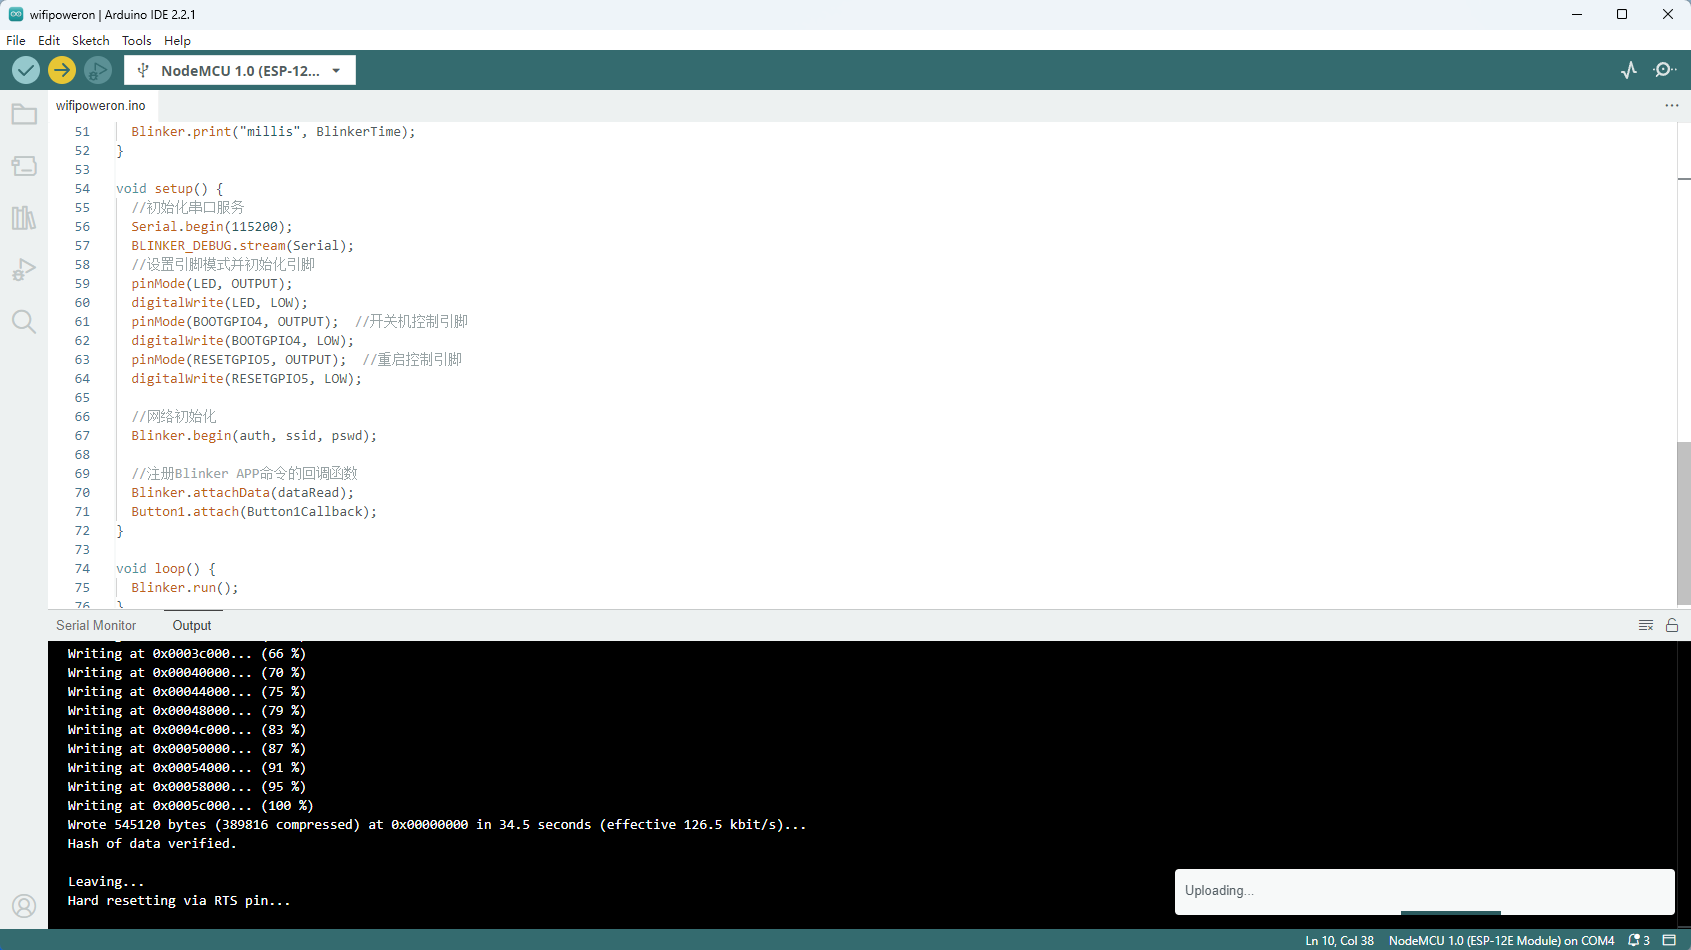The width and height of the screenshot is (1691, 950).
Task: Click line 71 Button1.attach code line
Action: click(x=254, y=512)
